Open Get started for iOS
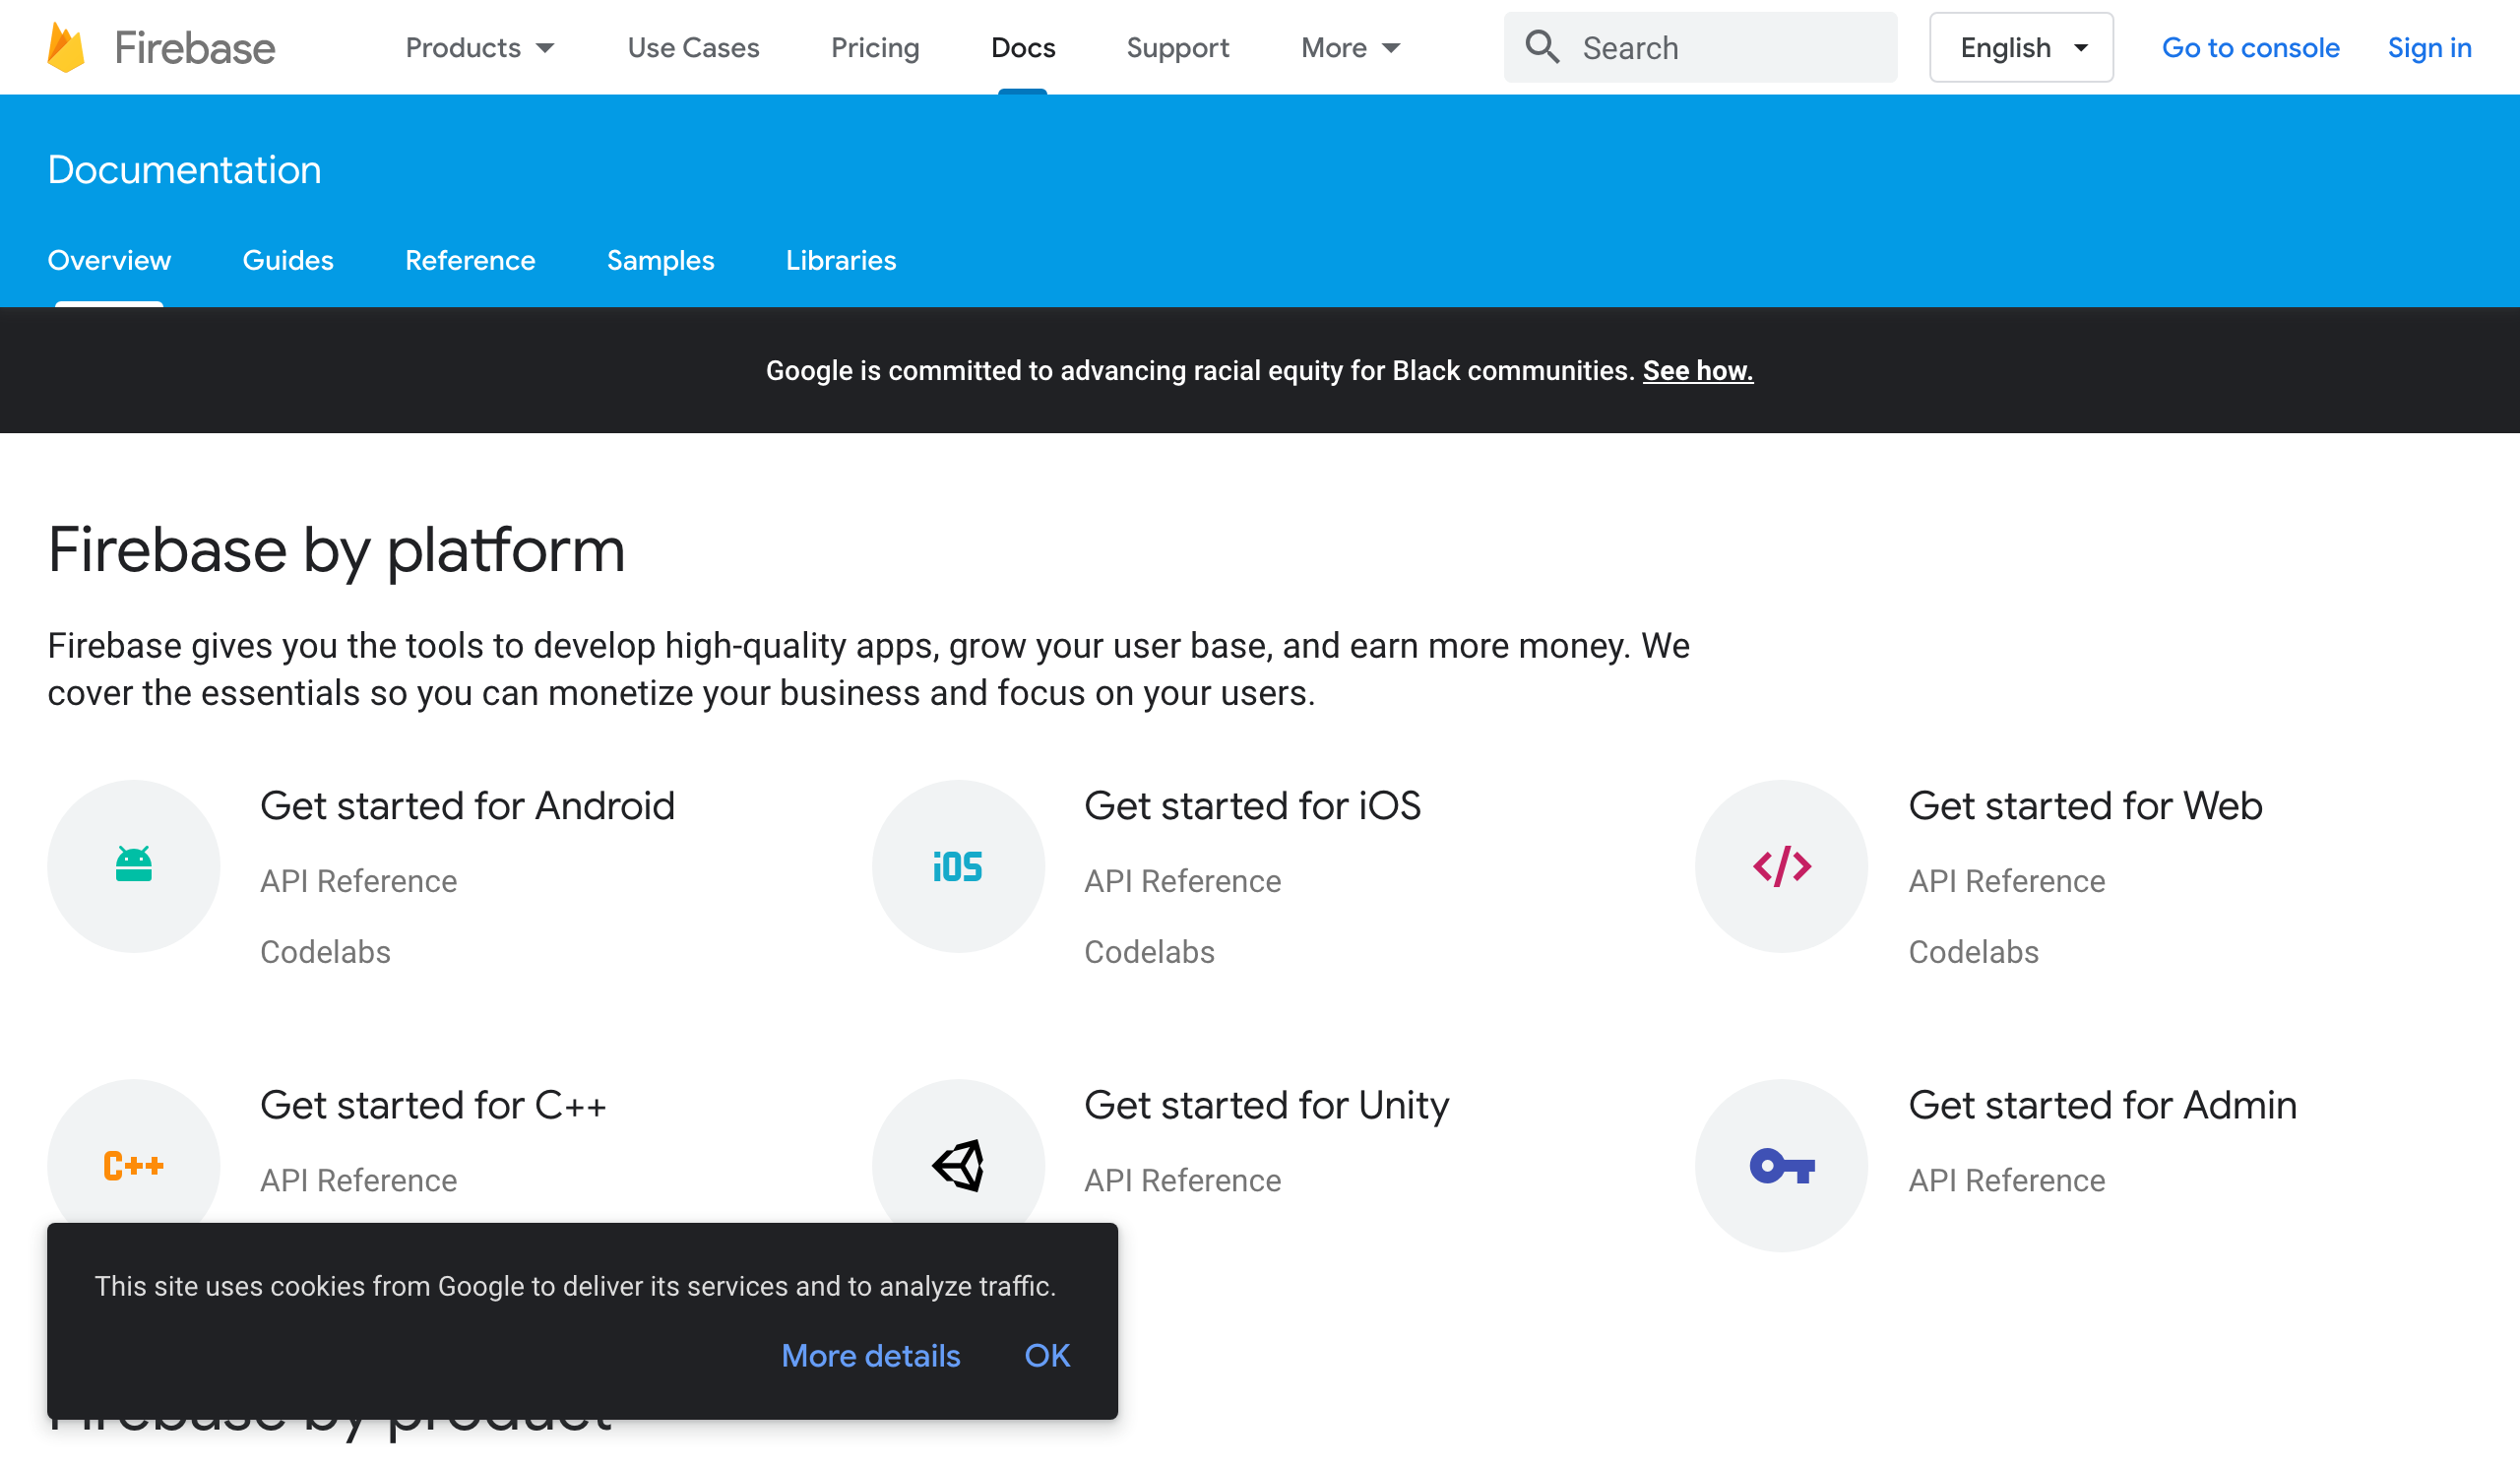This screenshot has height=1467, width=2520. tap(1252, 806)
